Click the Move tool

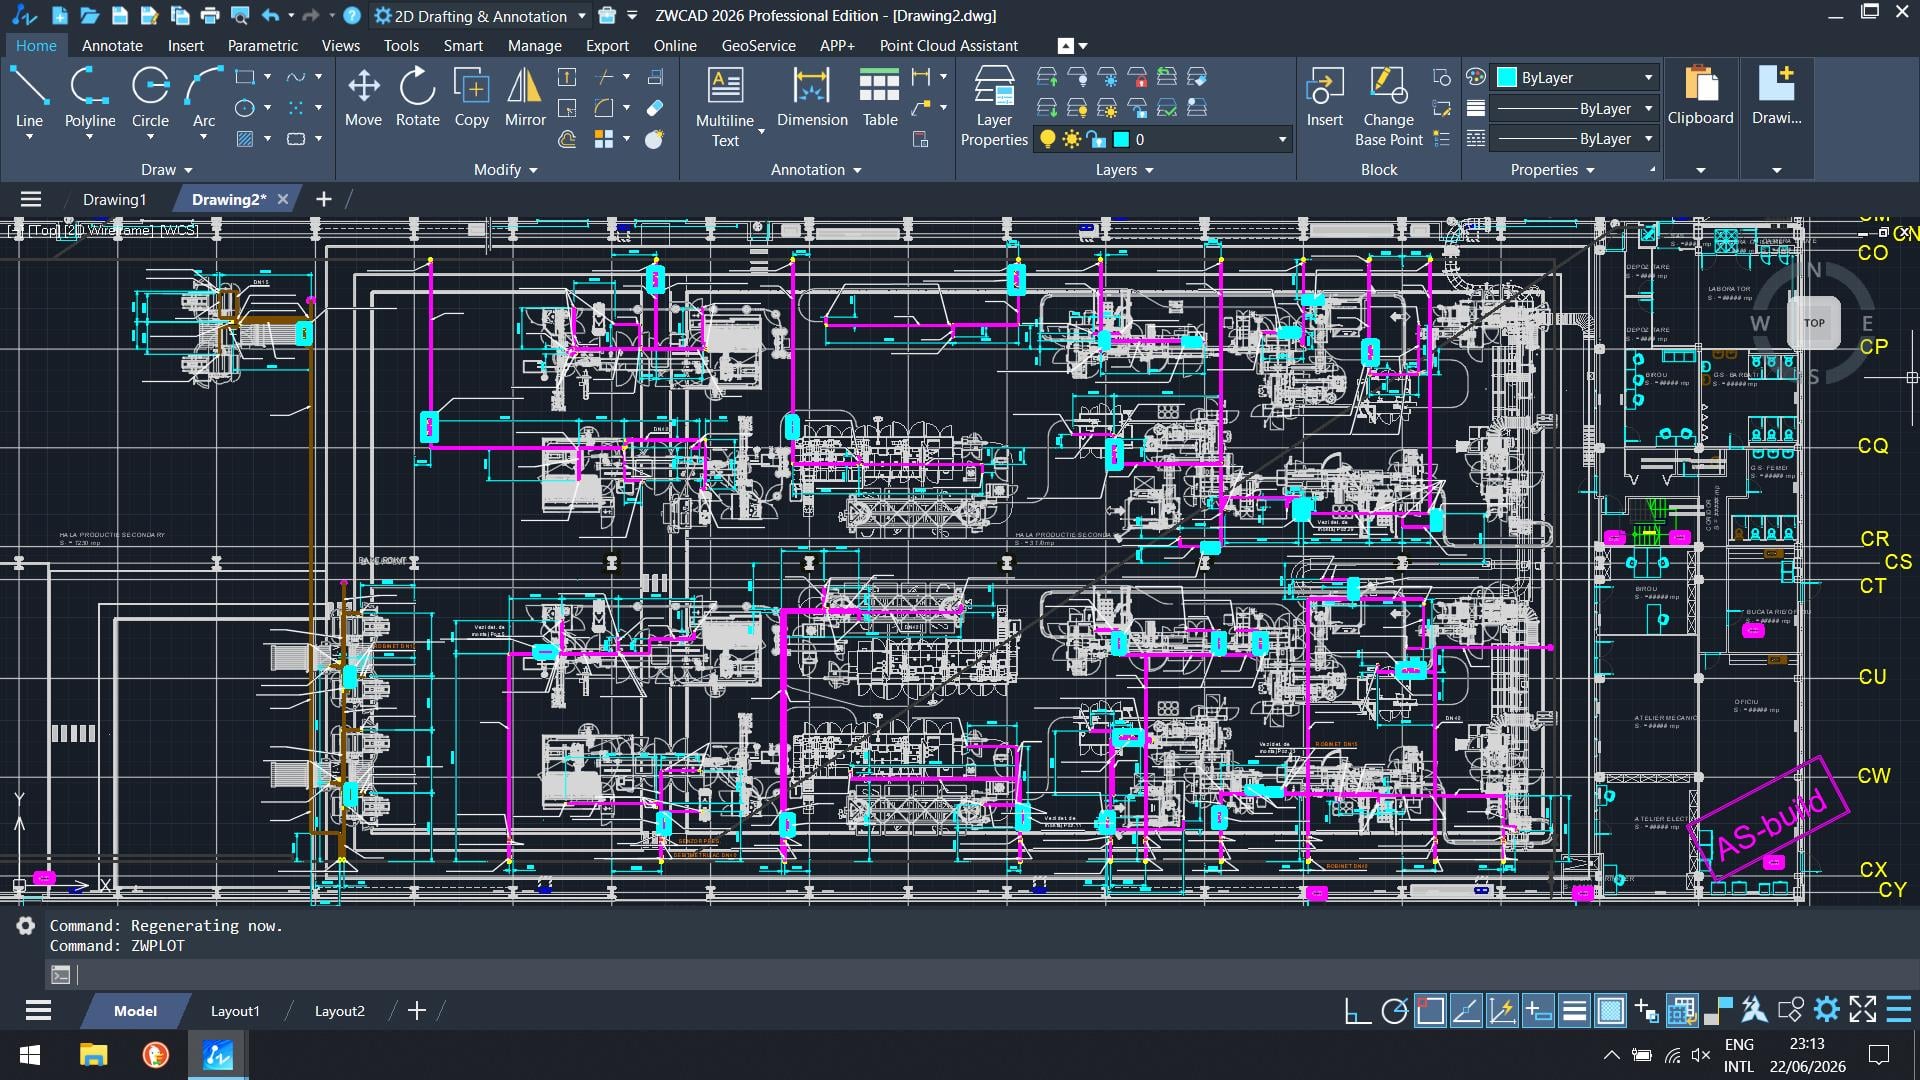[x=363, y=97]
